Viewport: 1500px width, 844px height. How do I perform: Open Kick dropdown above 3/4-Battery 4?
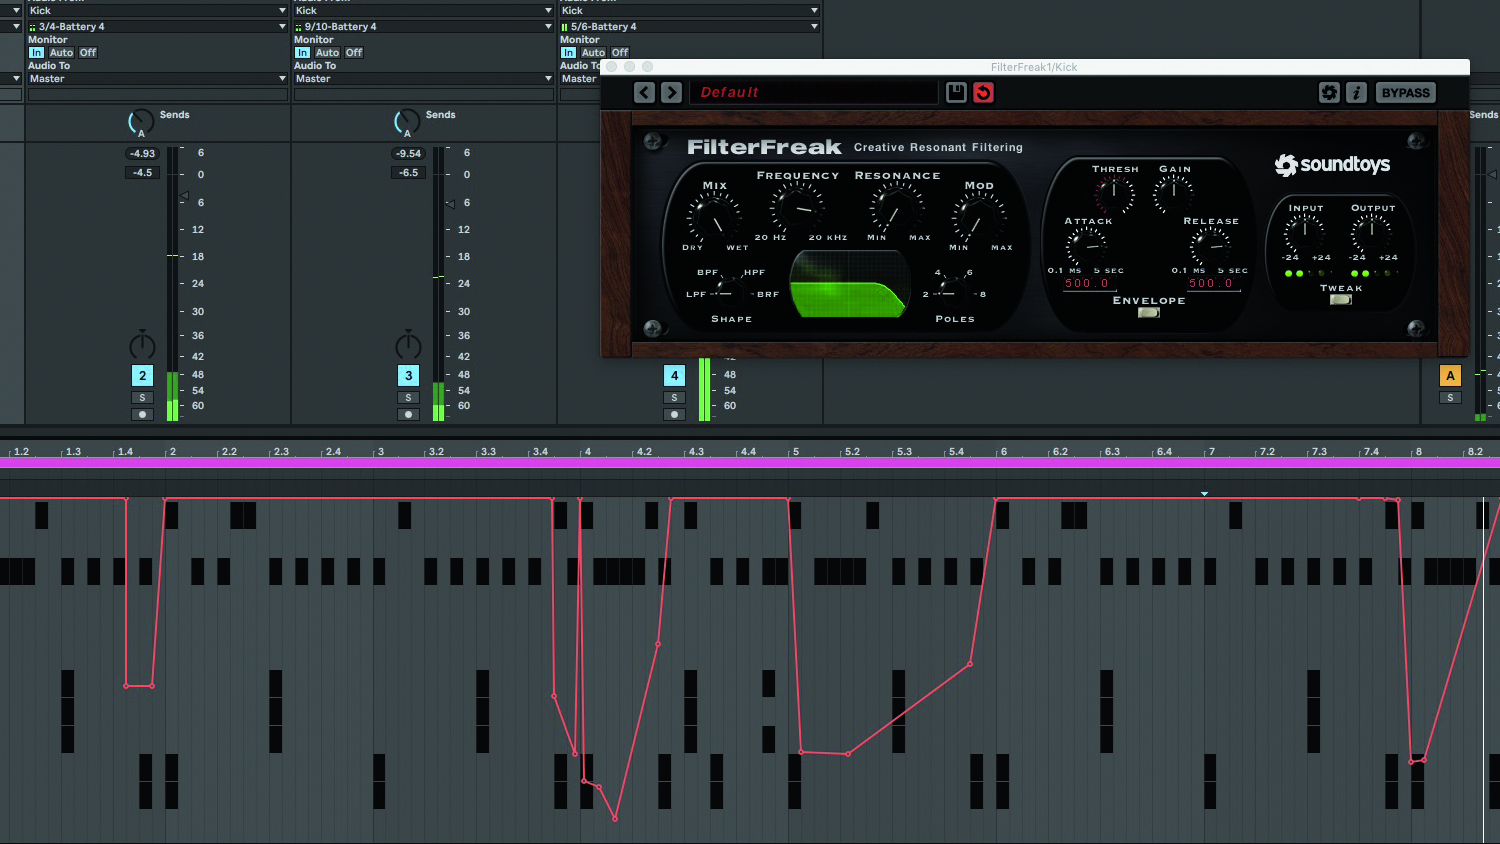[x=156, y=11]
